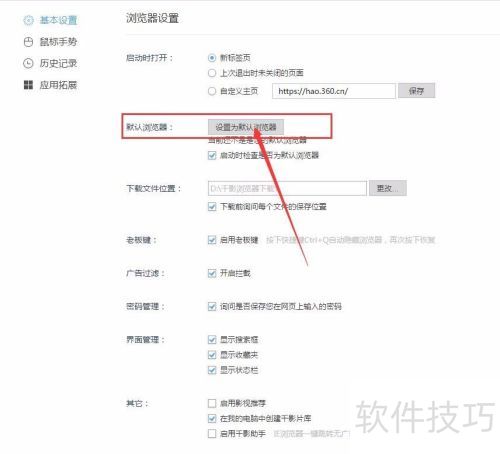Toggle the 显示搜索框 checkbox

pyautogui.click(x=212, y=340)
